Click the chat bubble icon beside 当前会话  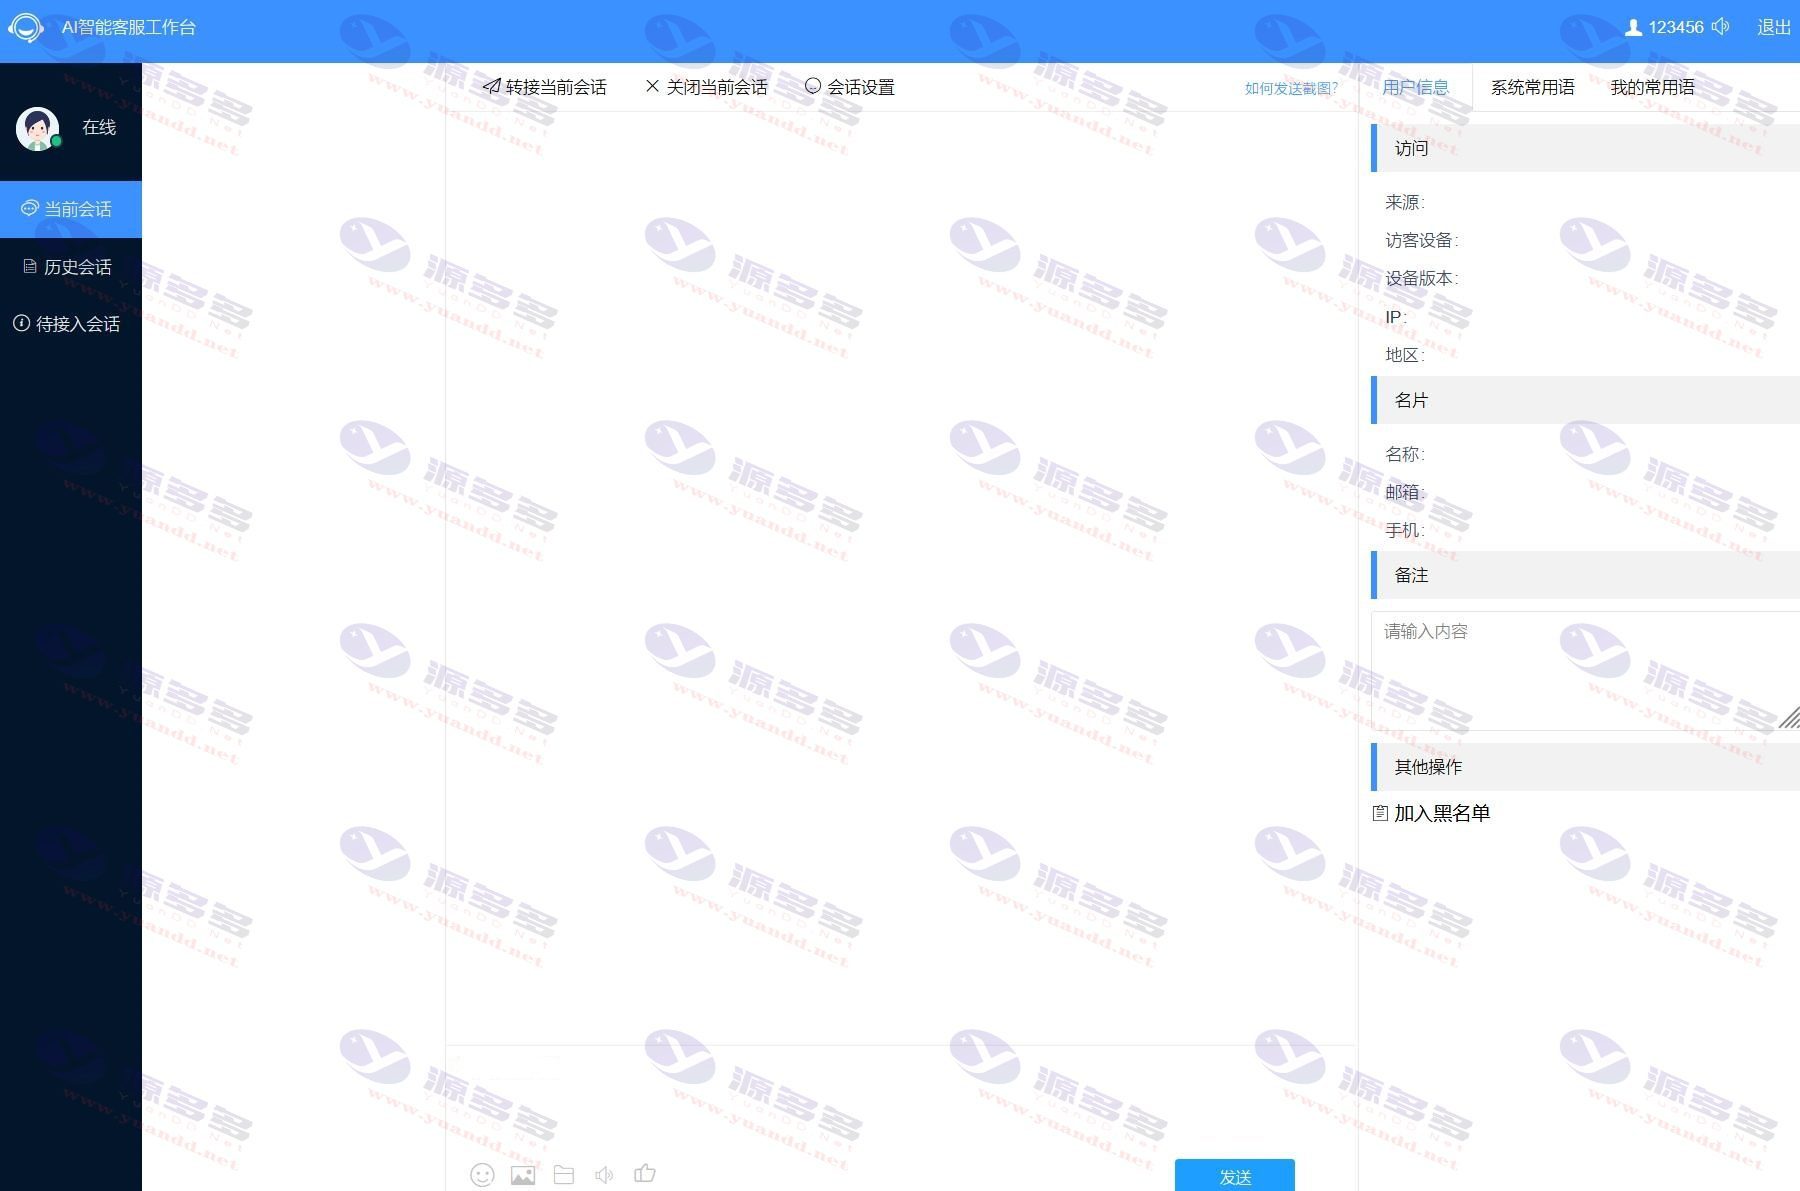(x=30, y=208)
